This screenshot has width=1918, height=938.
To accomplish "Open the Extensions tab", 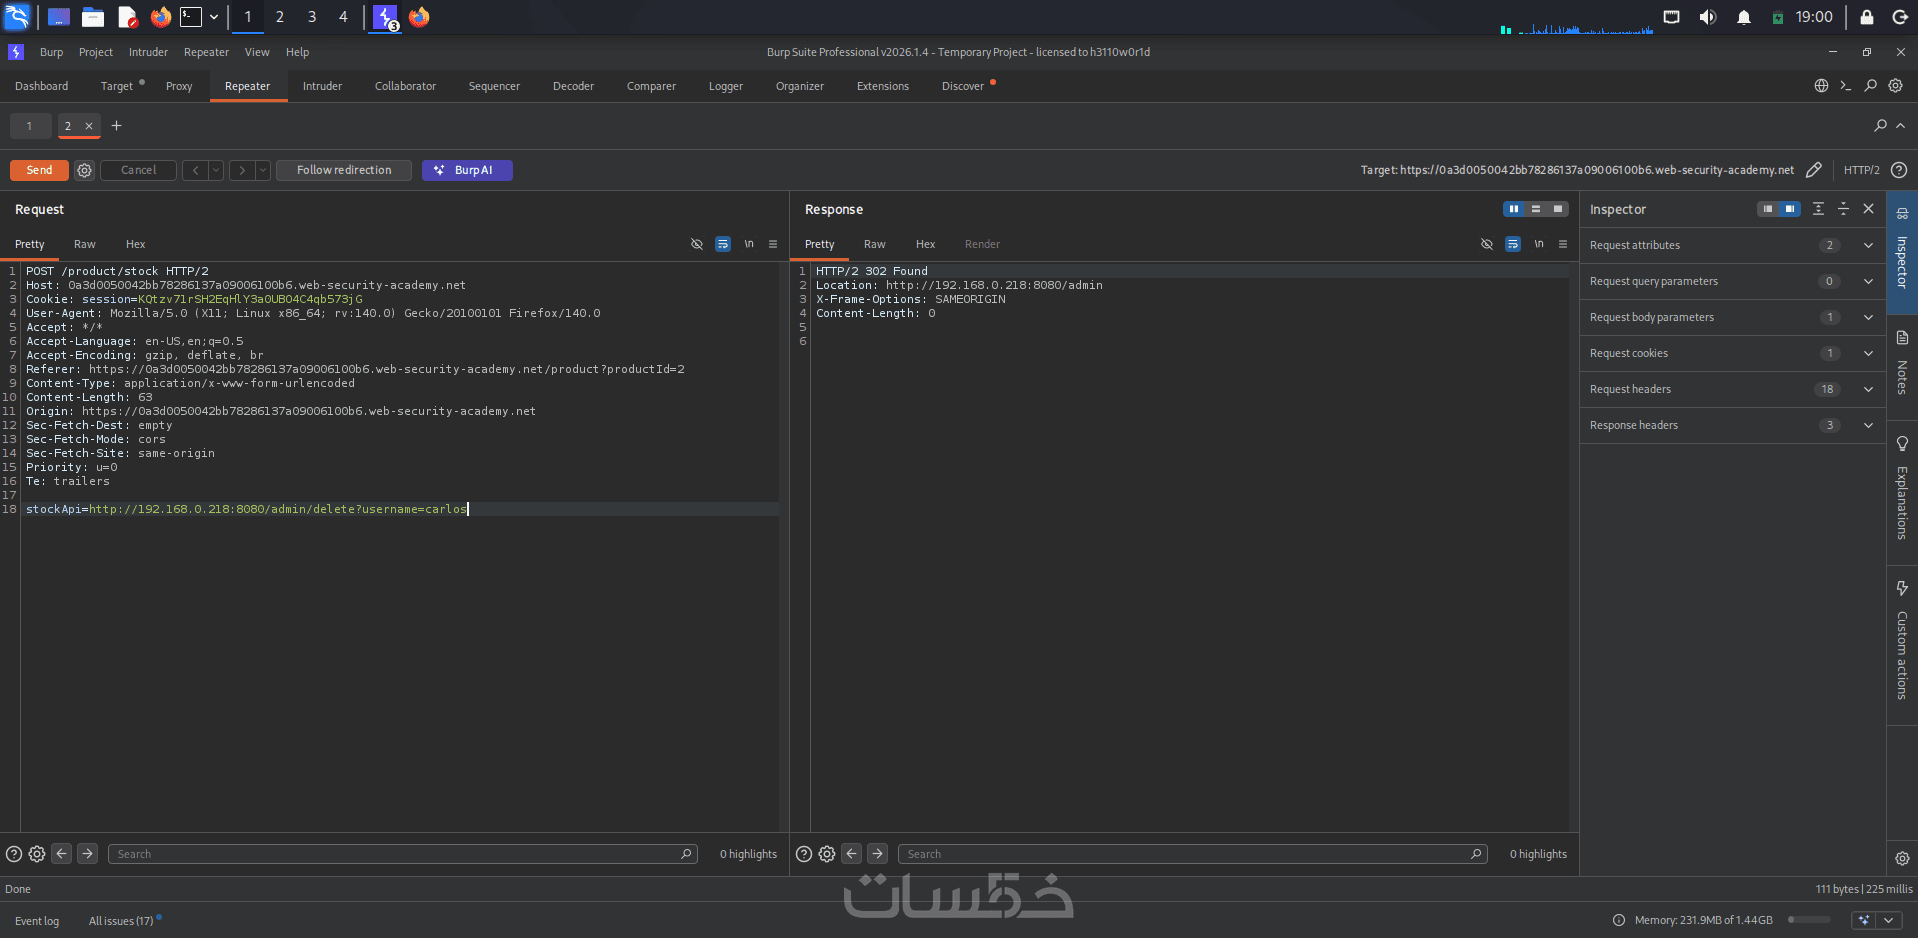I will tap(883, 86).
